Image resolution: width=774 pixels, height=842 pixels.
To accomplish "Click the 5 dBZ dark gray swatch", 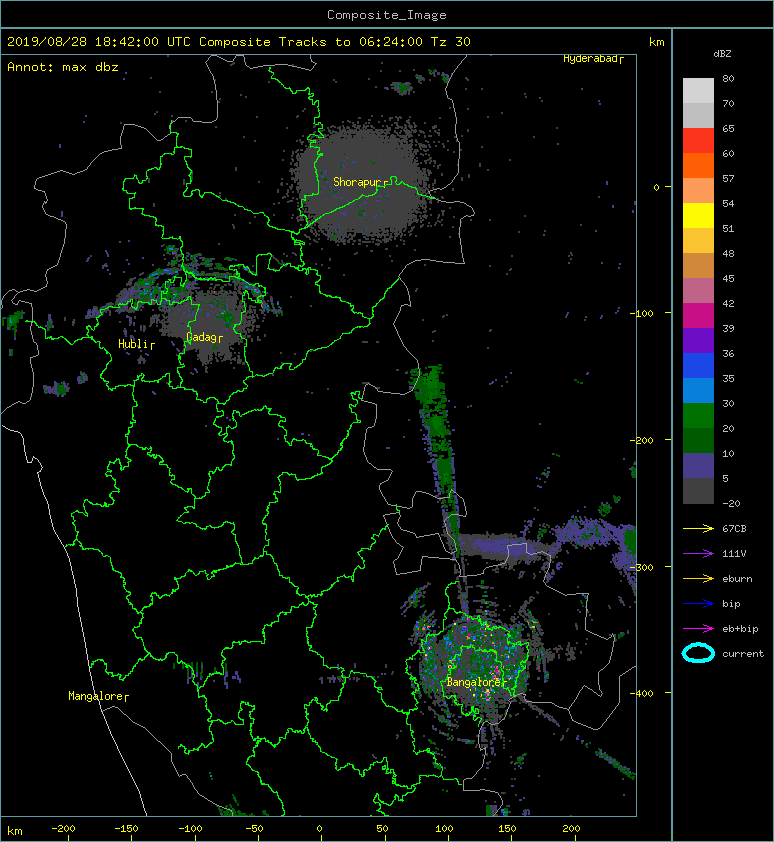I will pyautogui.click(x=698, y=491).
